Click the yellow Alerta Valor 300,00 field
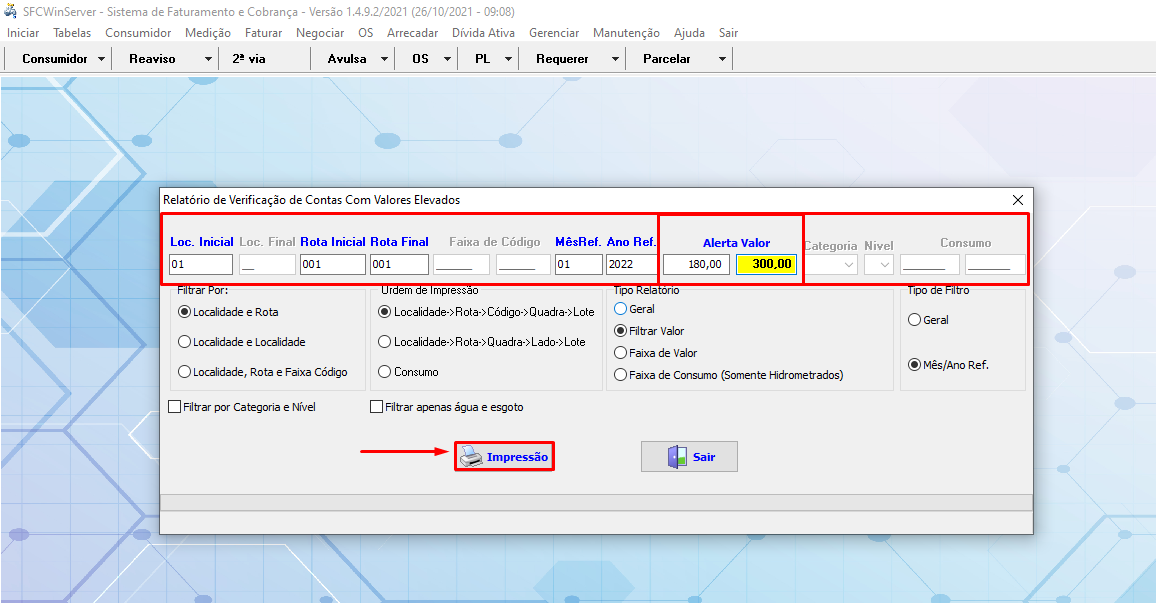The image size is (1156, 603). [x=767, y=264]
